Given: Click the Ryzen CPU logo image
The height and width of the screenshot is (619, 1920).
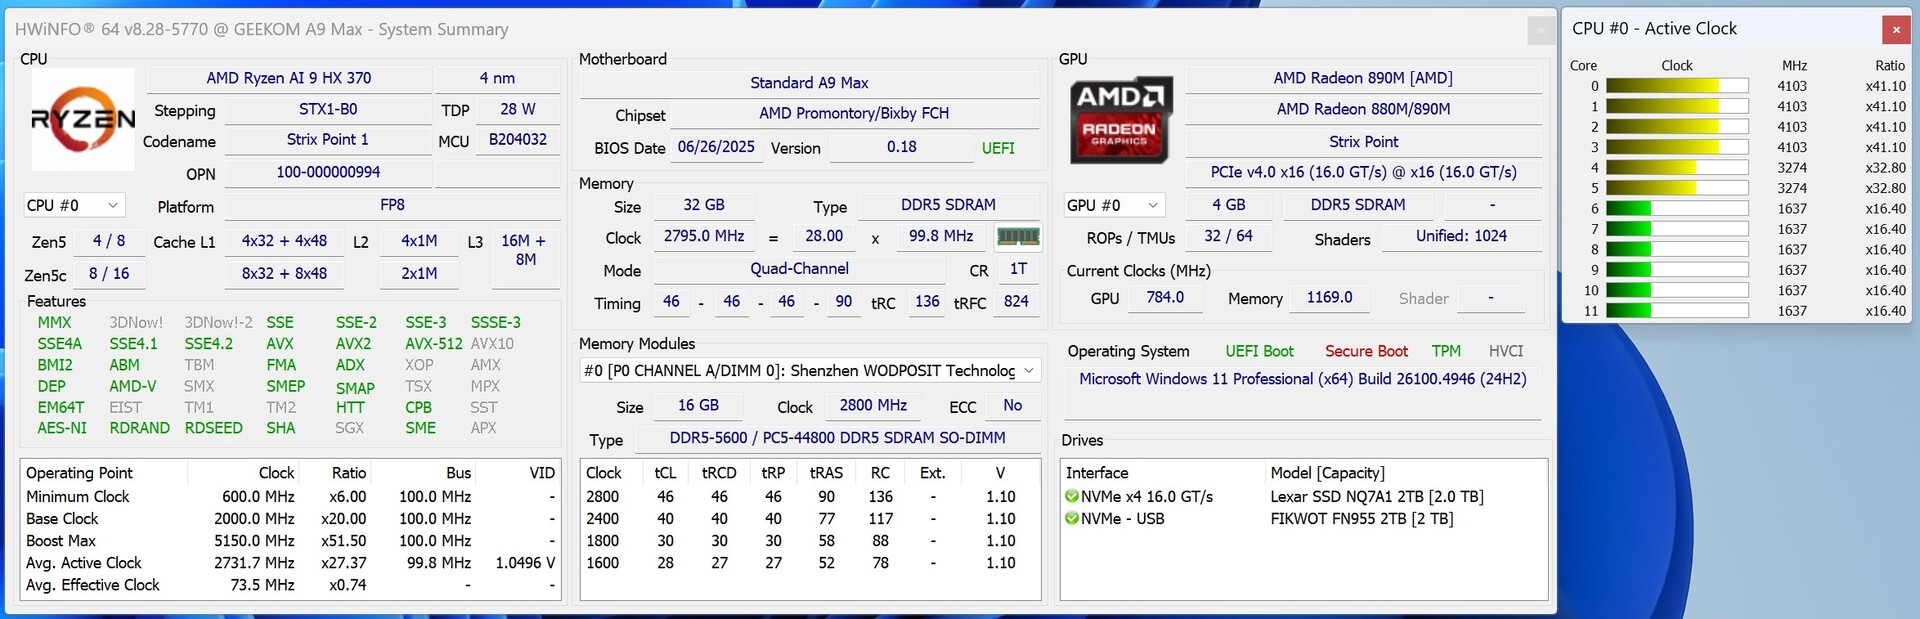Looking at the screenshot, I should click(83, 120).
